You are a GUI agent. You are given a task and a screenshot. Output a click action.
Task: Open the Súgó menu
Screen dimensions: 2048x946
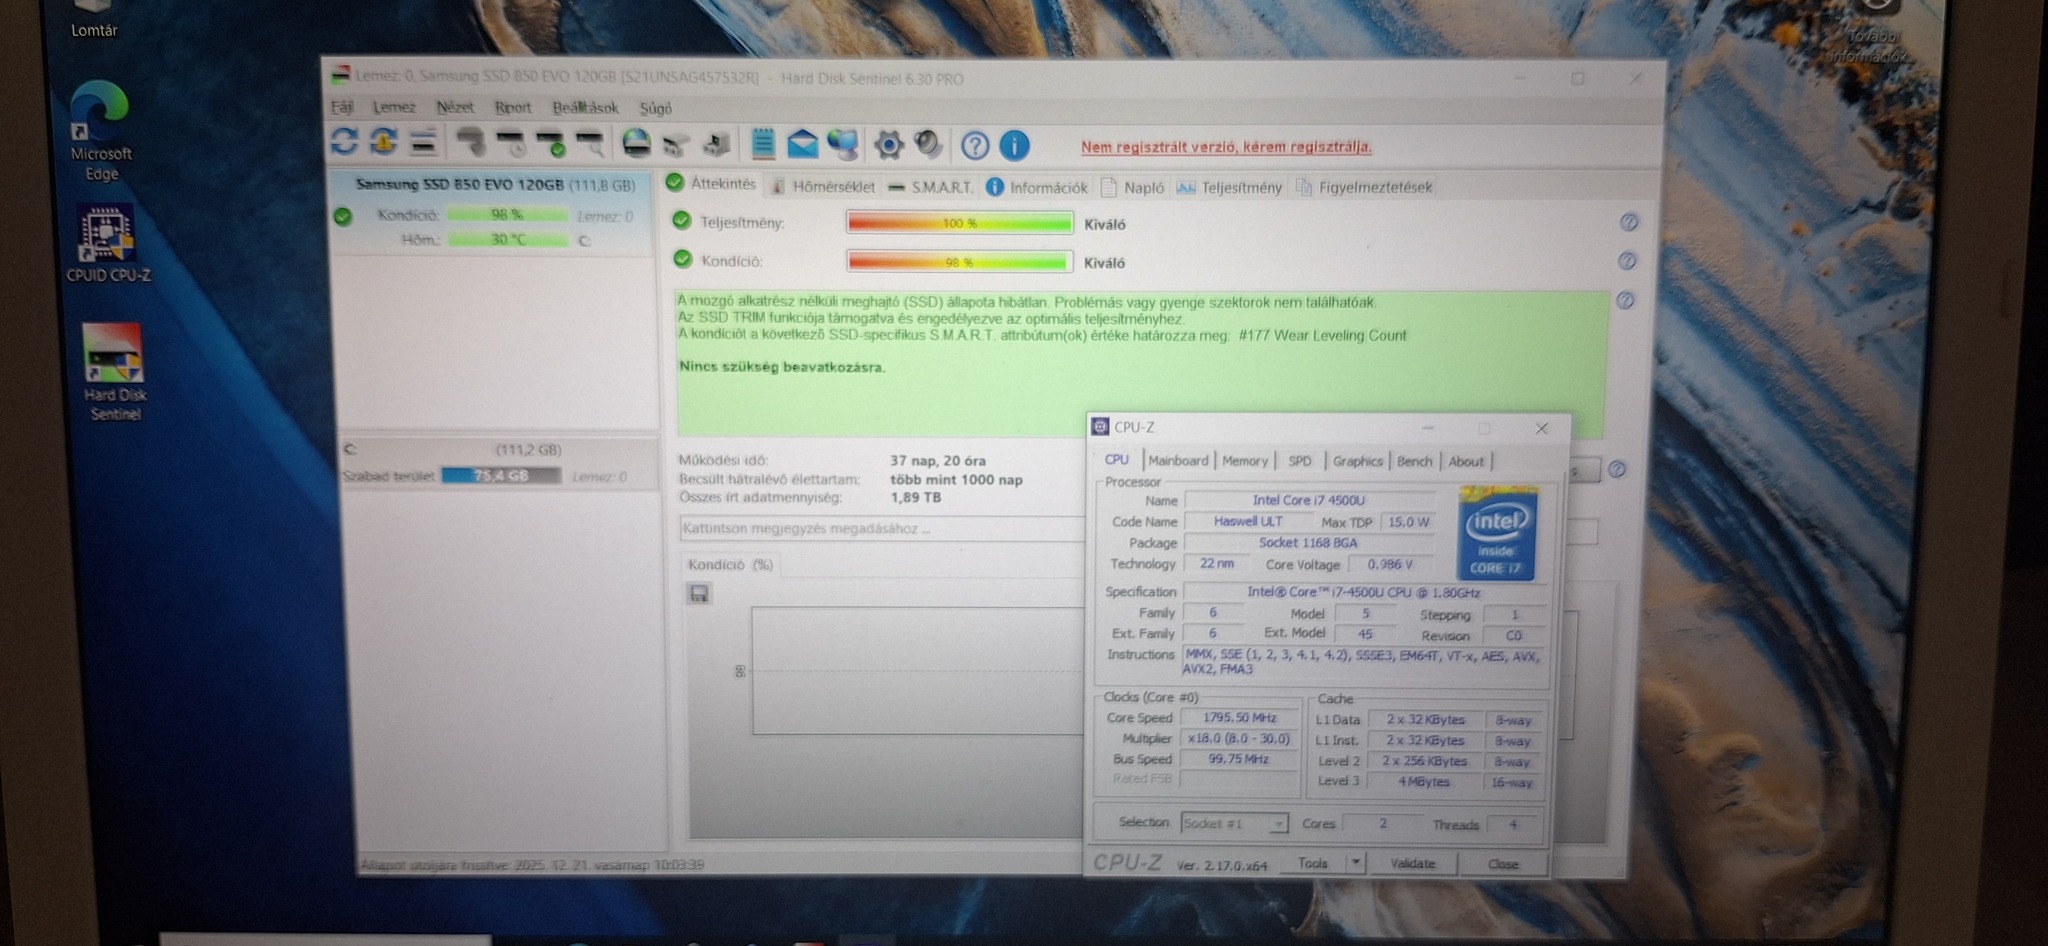656,109
